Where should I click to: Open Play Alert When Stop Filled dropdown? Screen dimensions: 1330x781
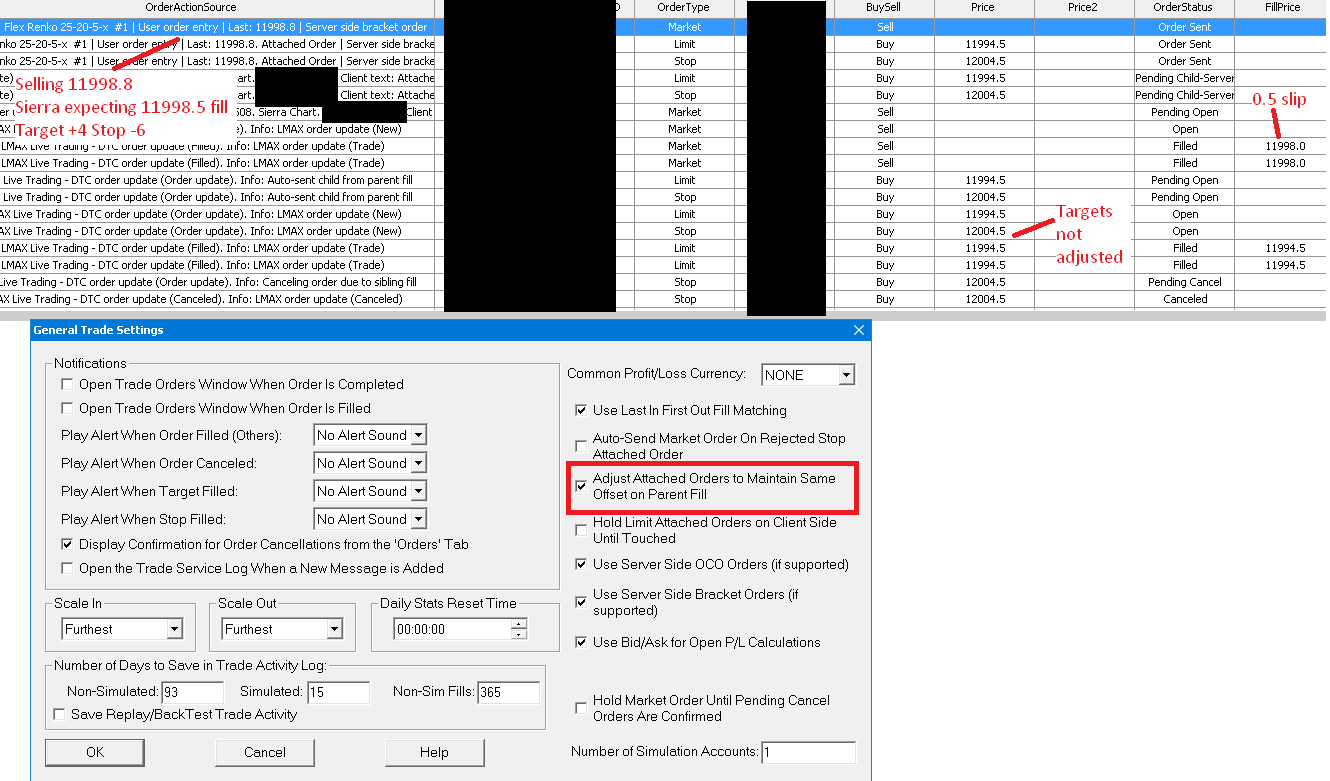coord(418,519)
